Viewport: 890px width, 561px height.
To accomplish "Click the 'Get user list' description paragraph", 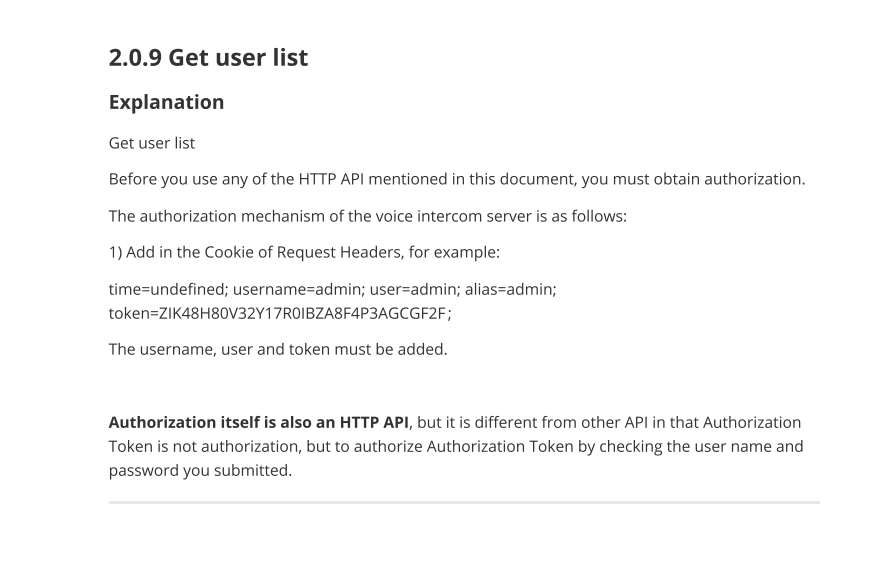I will 152,143.
